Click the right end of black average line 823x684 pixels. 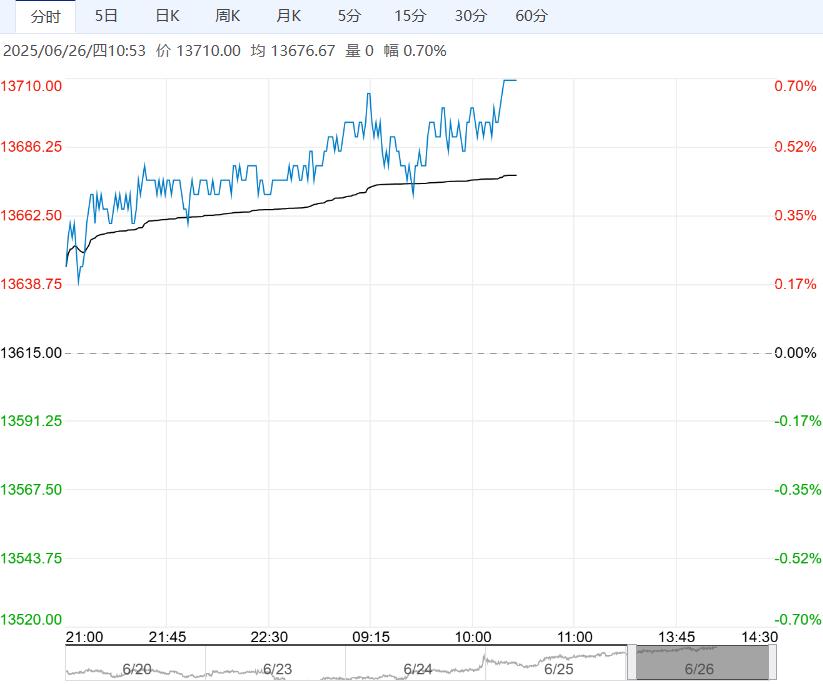click(515, 175)
